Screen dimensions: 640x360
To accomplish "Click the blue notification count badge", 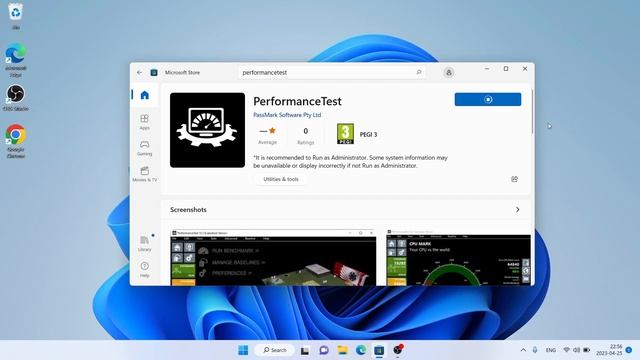I will coord(629,350).
